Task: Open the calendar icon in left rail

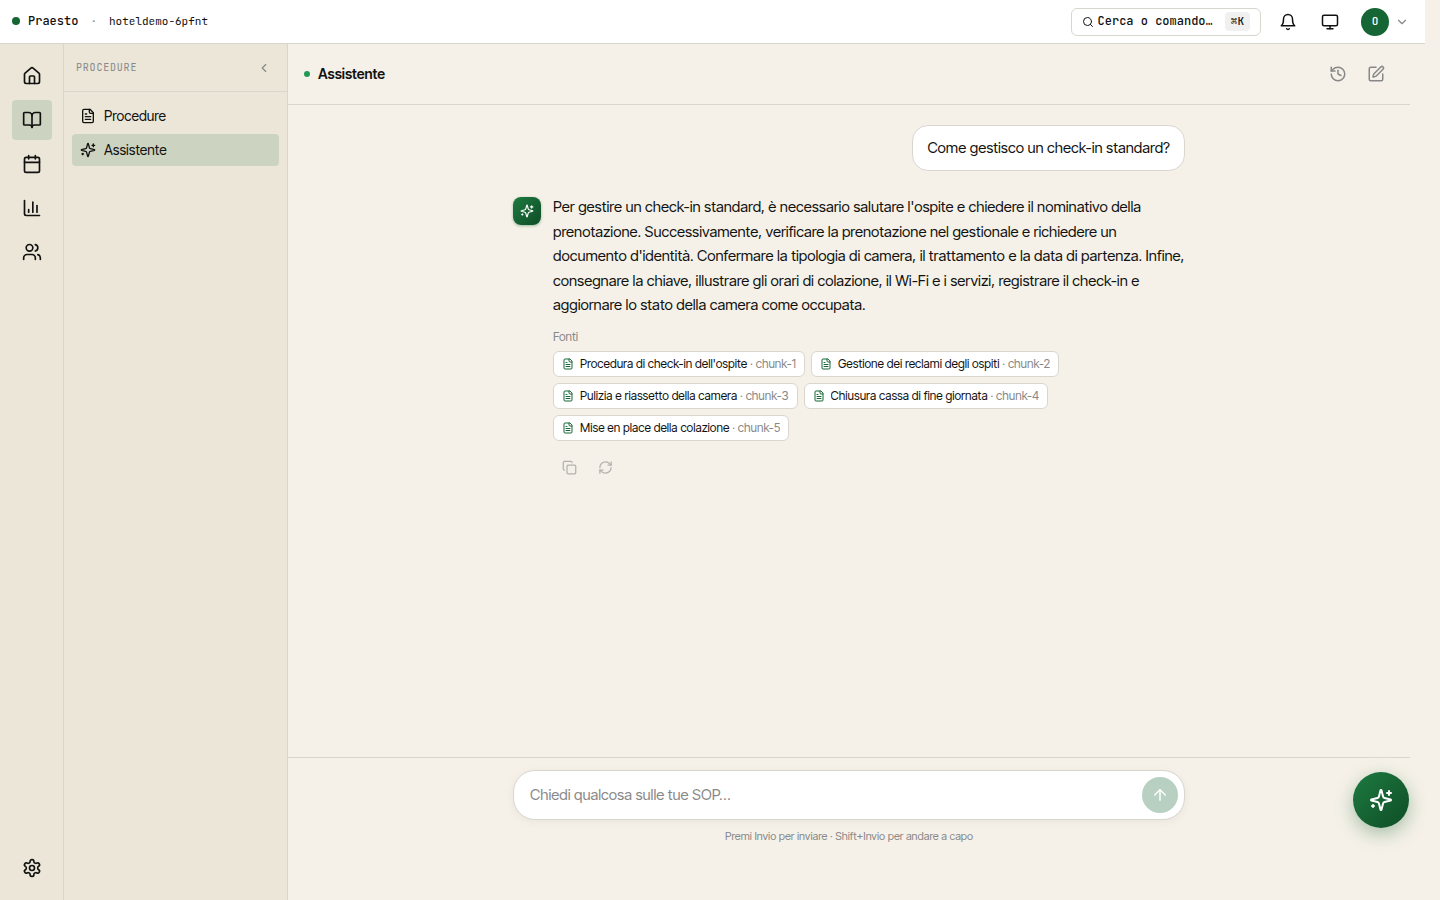Action: 32,164
